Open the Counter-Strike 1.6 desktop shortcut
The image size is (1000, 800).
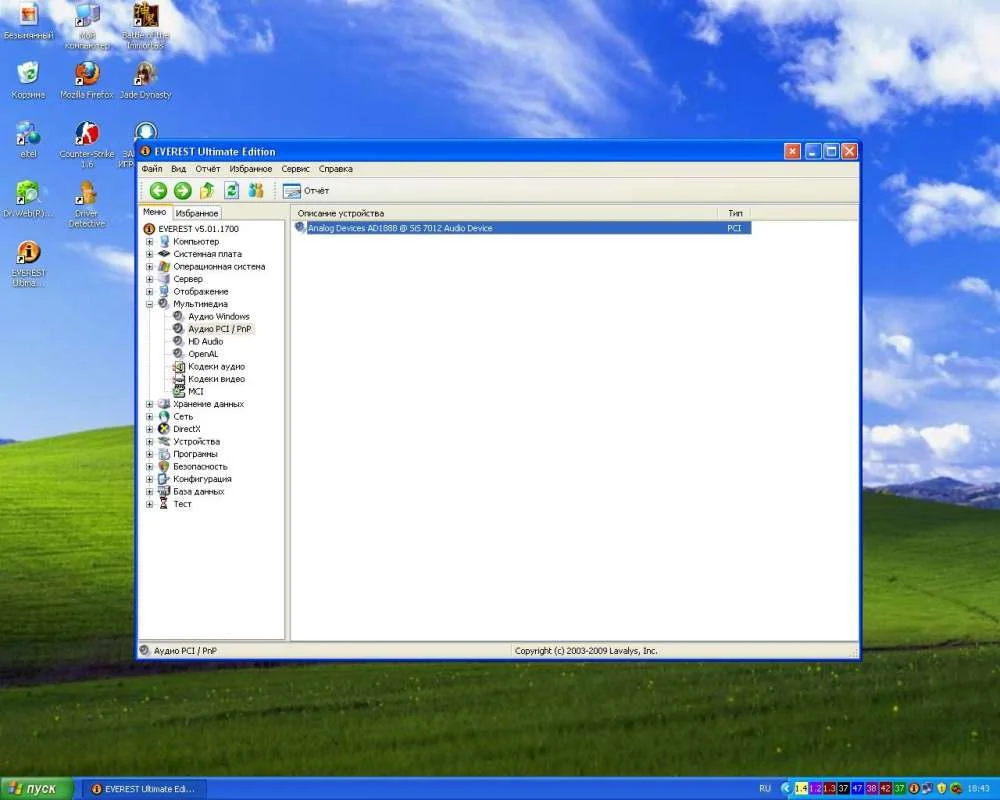click(x=87, y=144)
